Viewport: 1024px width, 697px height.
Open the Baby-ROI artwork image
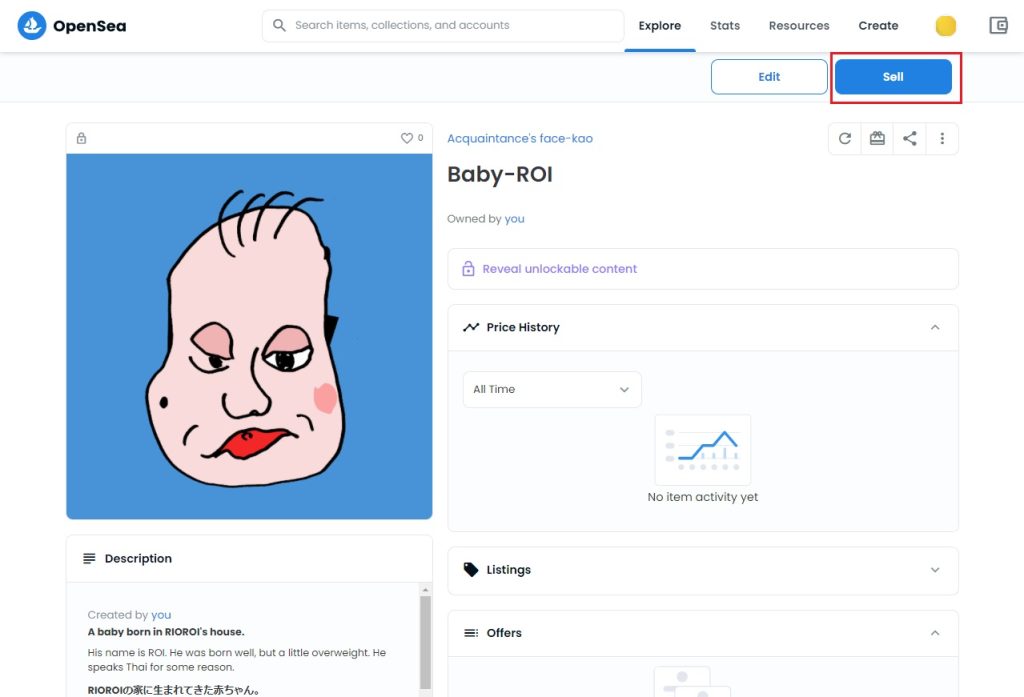point(249,336)
